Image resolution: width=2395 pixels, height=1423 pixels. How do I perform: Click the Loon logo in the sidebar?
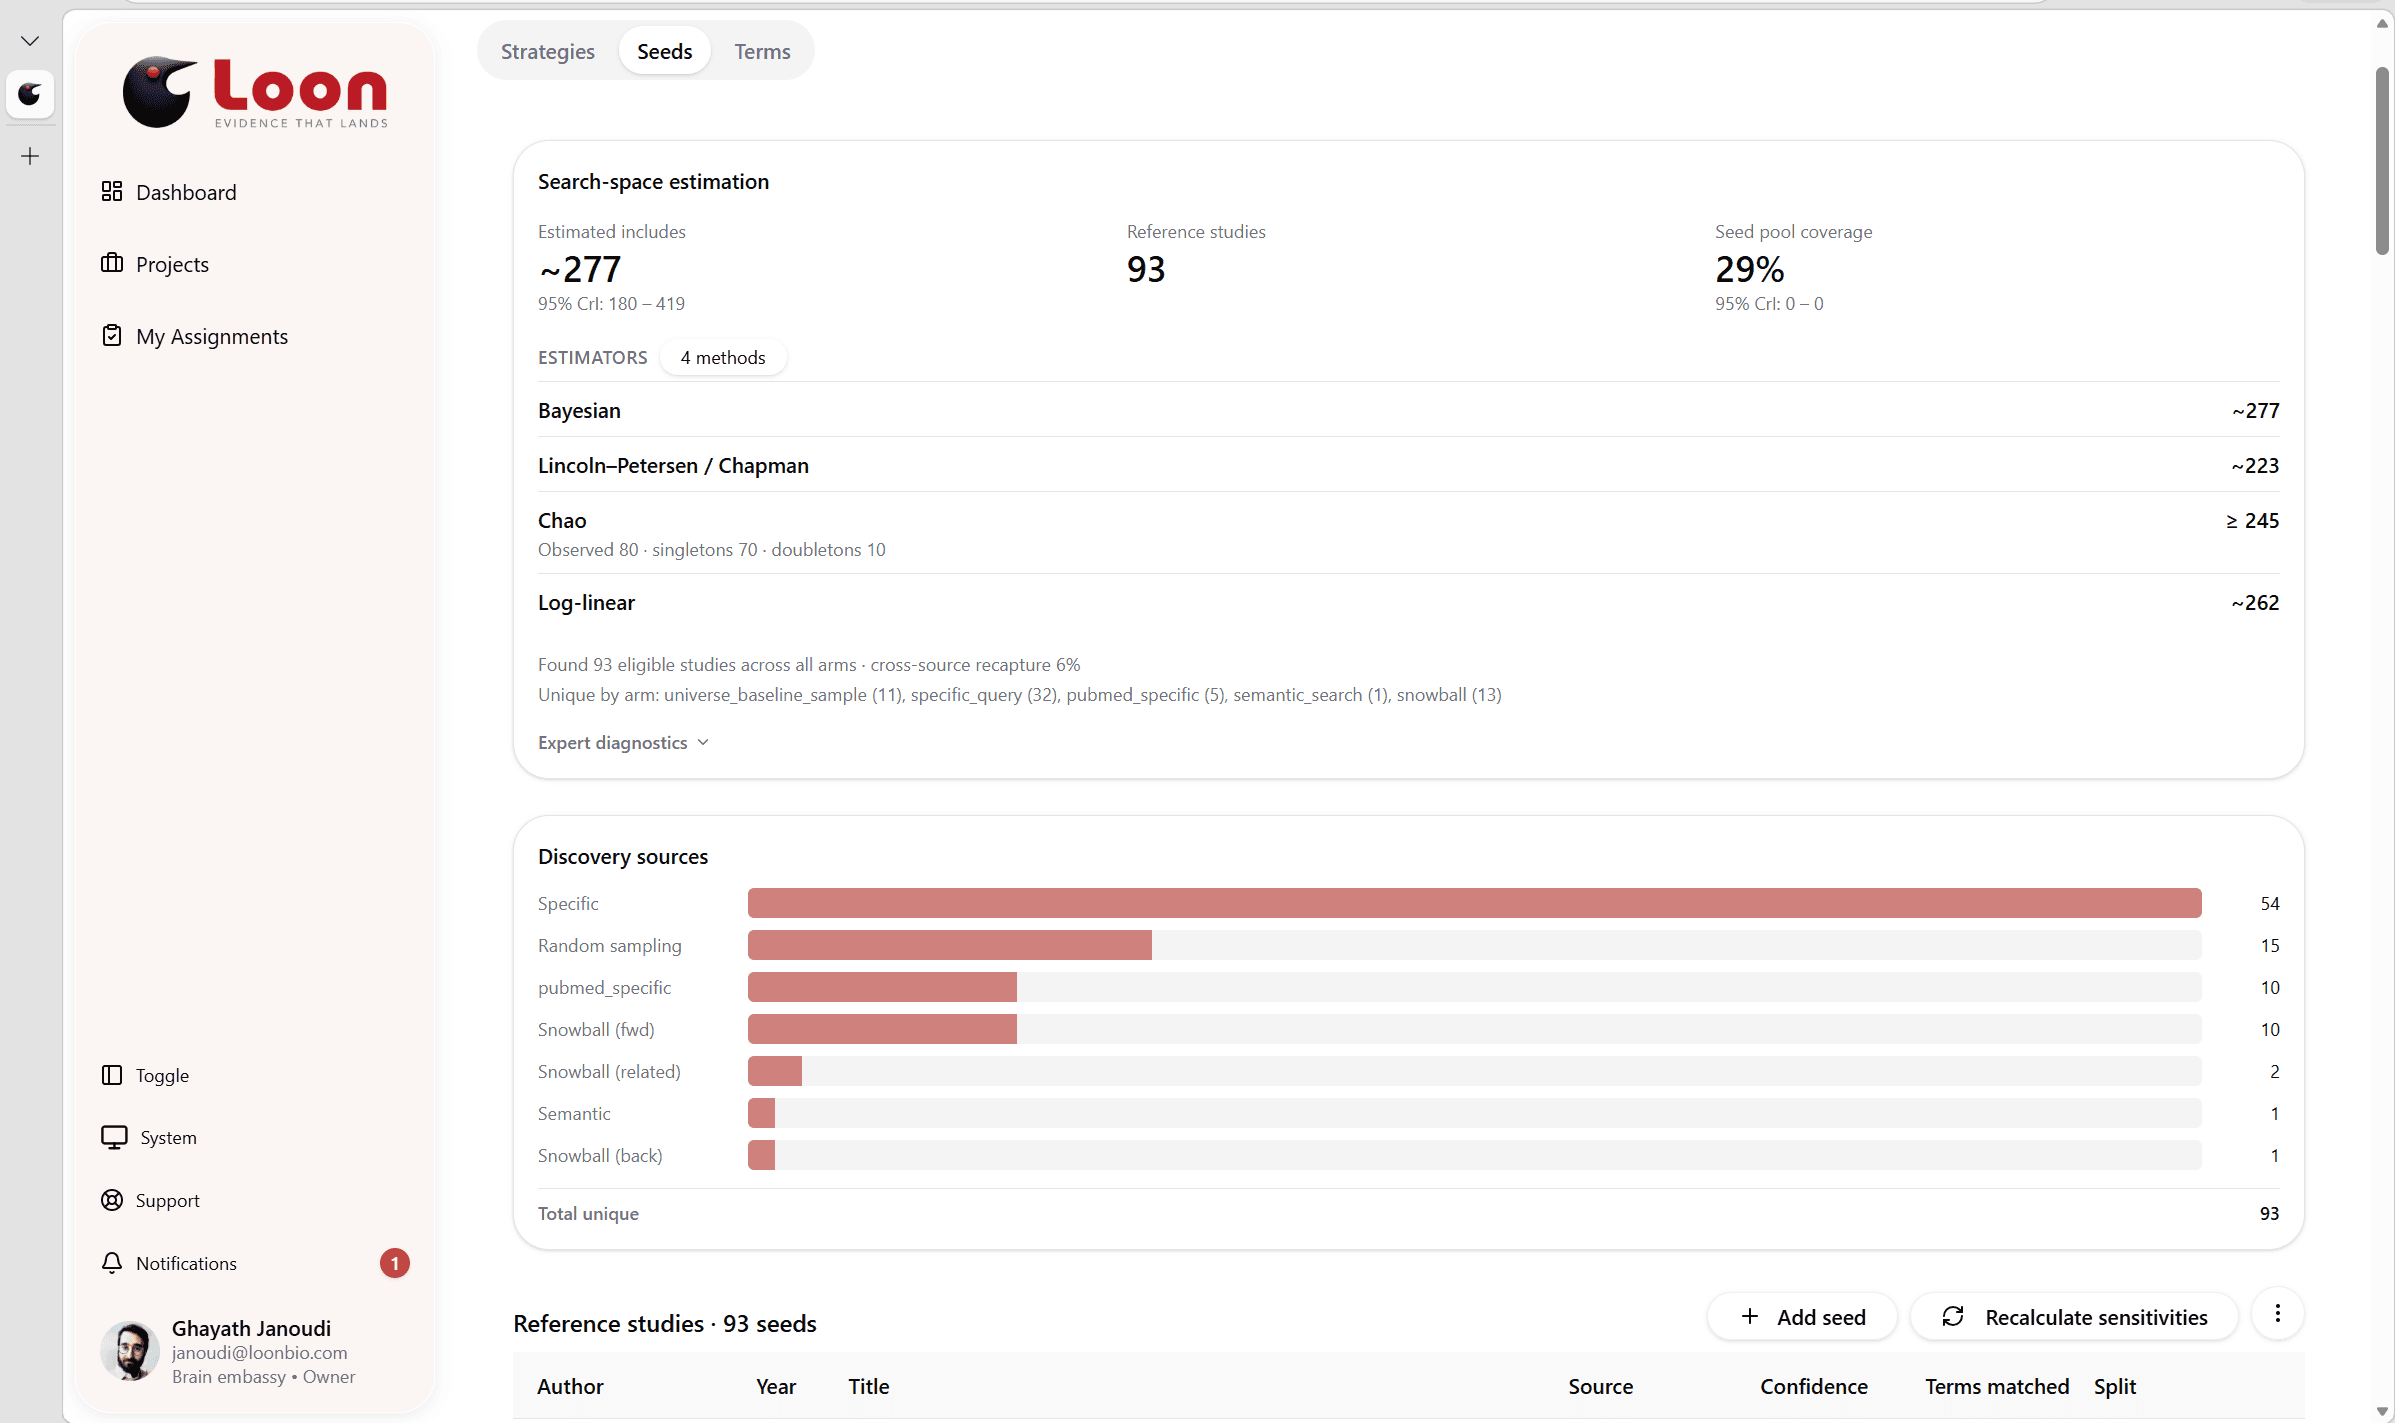[255, 92]
